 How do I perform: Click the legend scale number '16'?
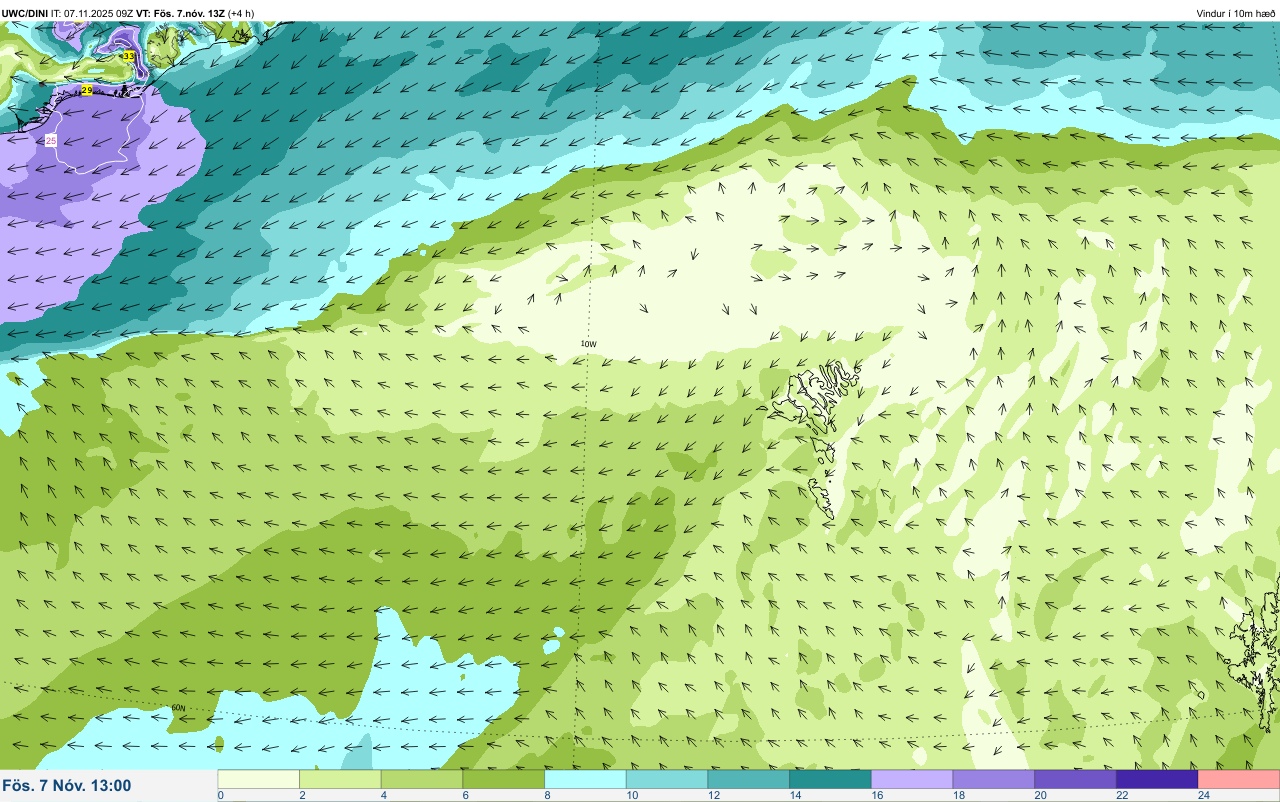pyautogui.click(x=877, y=795)
